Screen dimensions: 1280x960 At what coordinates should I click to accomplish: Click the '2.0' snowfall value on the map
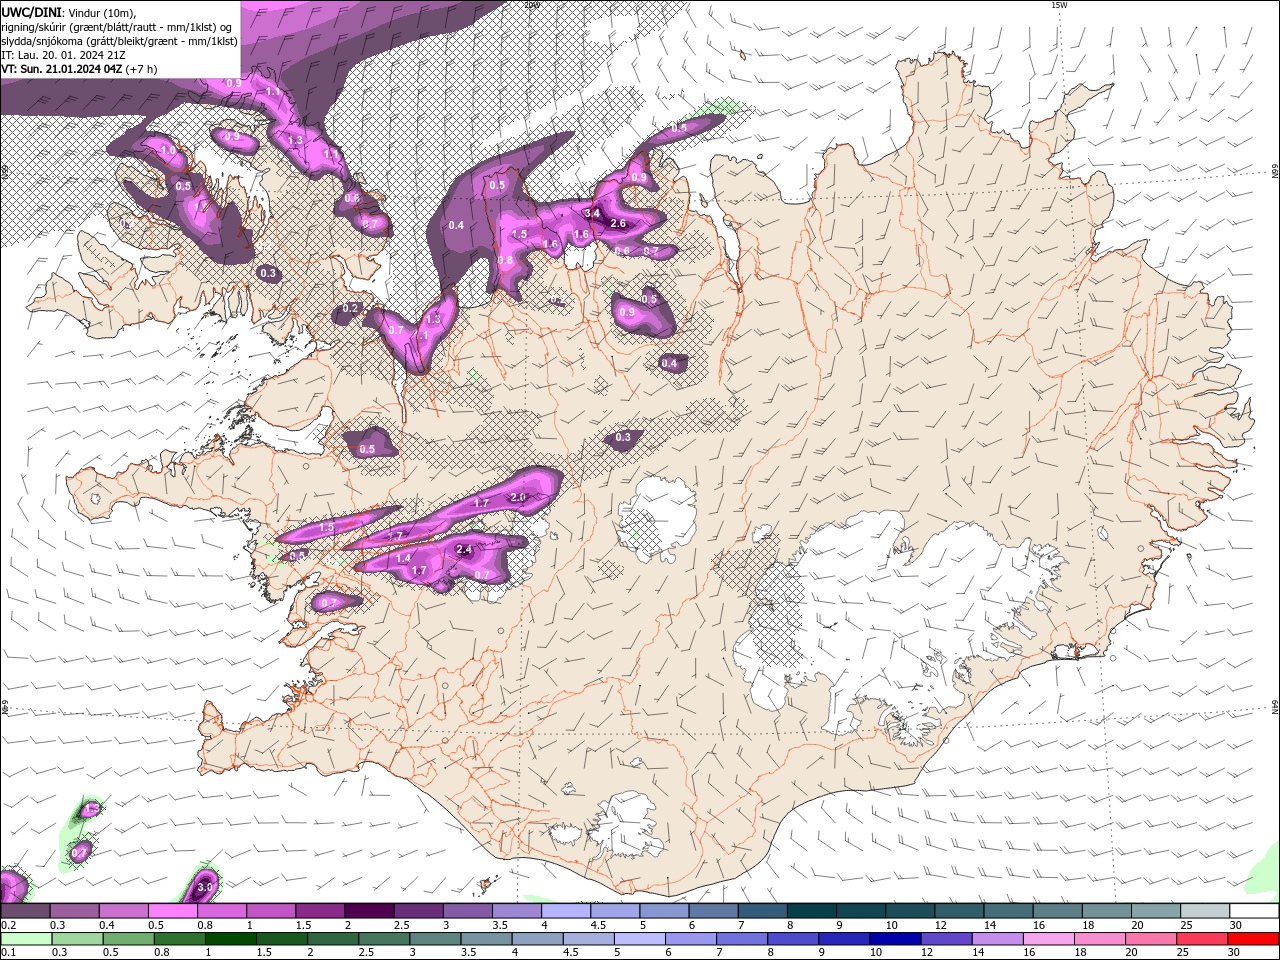tap(518, 497)
